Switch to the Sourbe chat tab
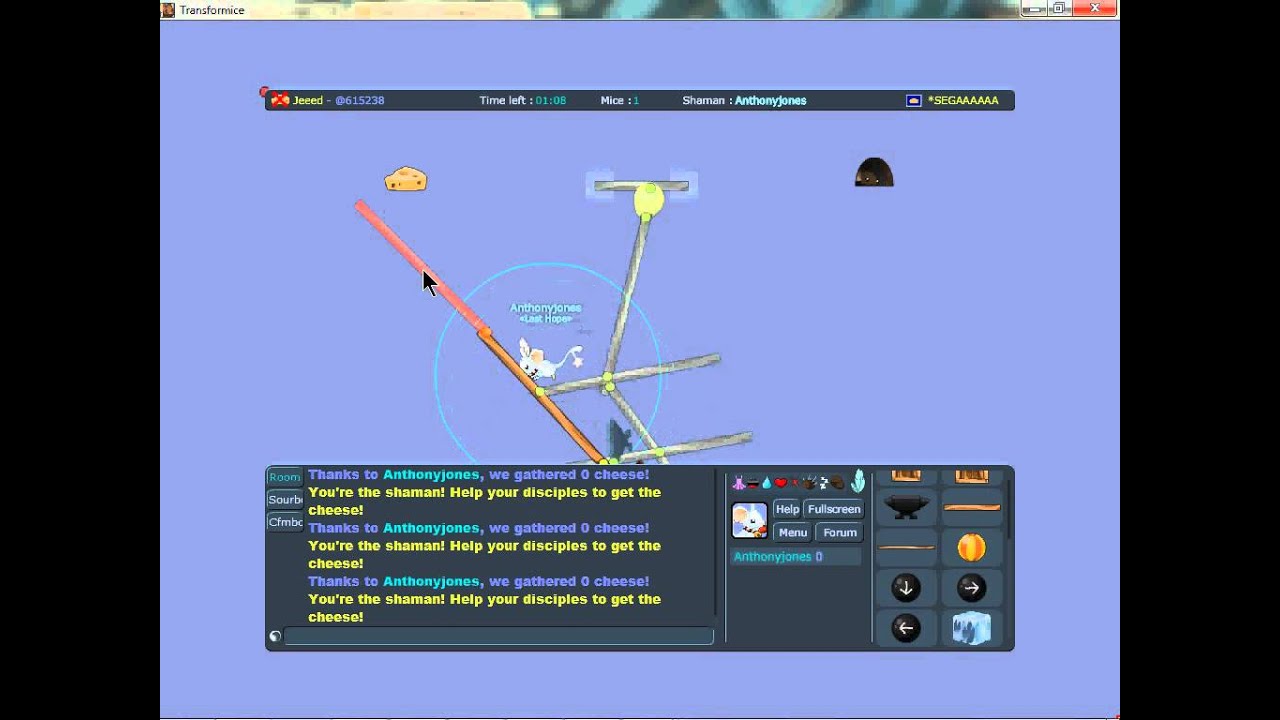Image resolution: width=1280 pixels, height=720 pixels. click(x=285, y=500)
